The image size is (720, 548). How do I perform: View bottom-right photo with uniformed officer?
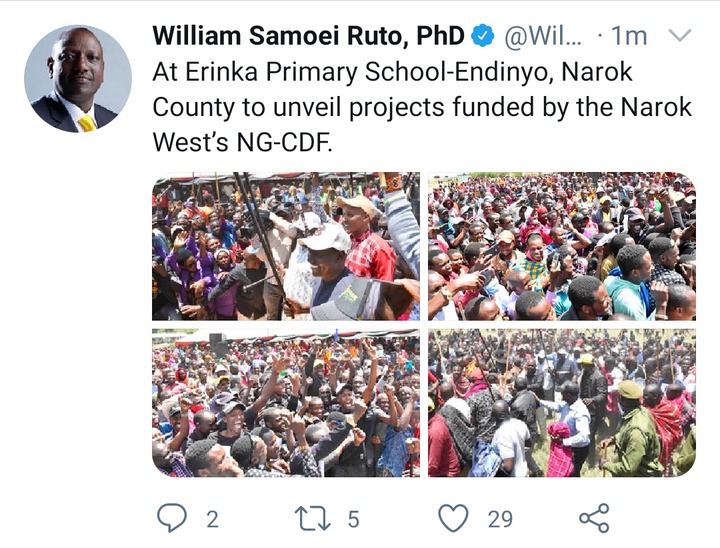click(562, 403)
